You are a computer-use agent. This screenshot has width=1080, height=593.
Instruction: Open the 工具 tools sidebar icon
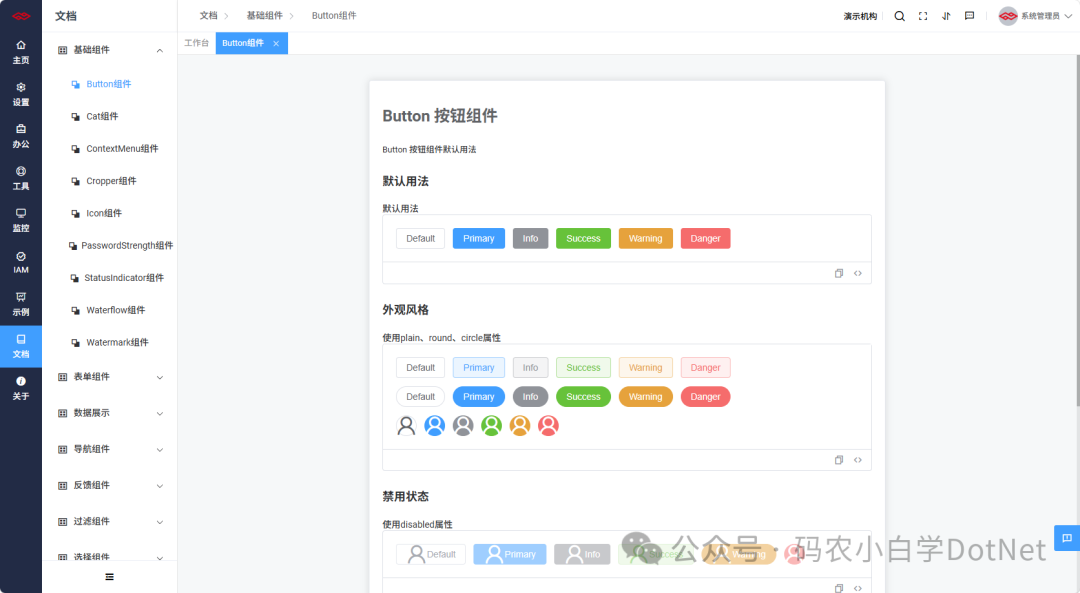pyautogui.click(x=21, y=178)
